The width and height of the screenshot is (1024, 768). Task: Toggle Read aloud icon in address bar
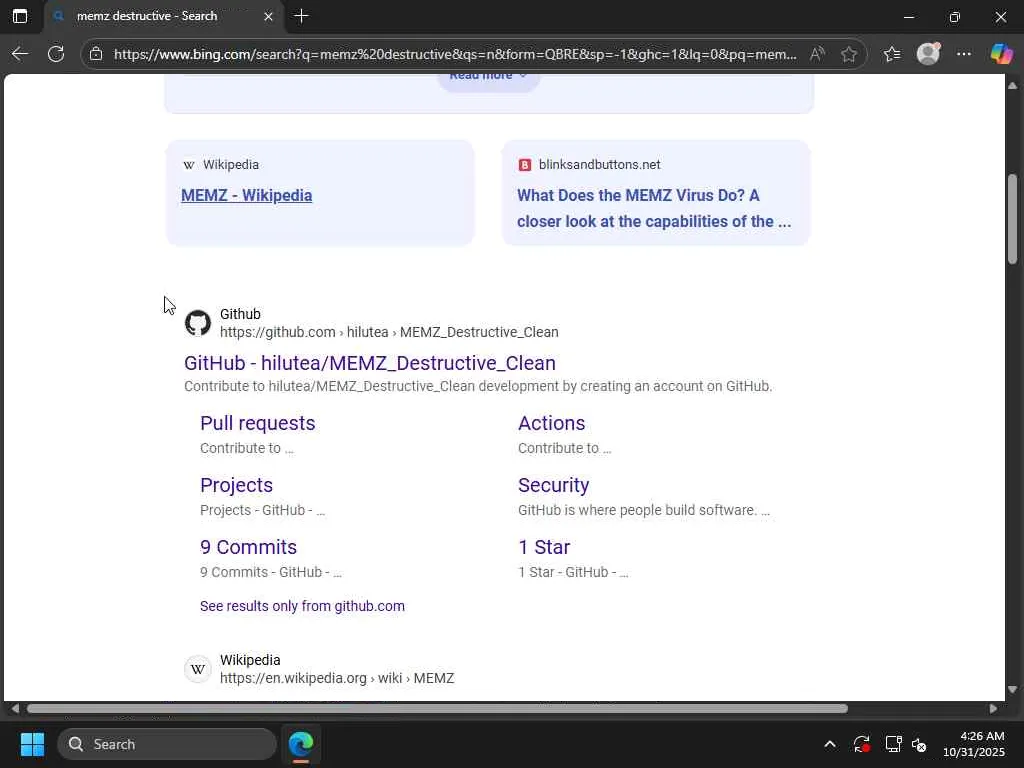tap(817, 54)
